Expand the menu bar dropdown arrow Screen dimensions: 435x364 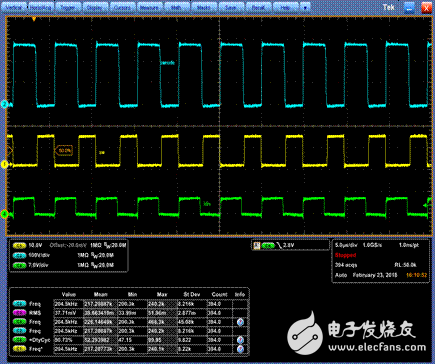coord(305,7)
